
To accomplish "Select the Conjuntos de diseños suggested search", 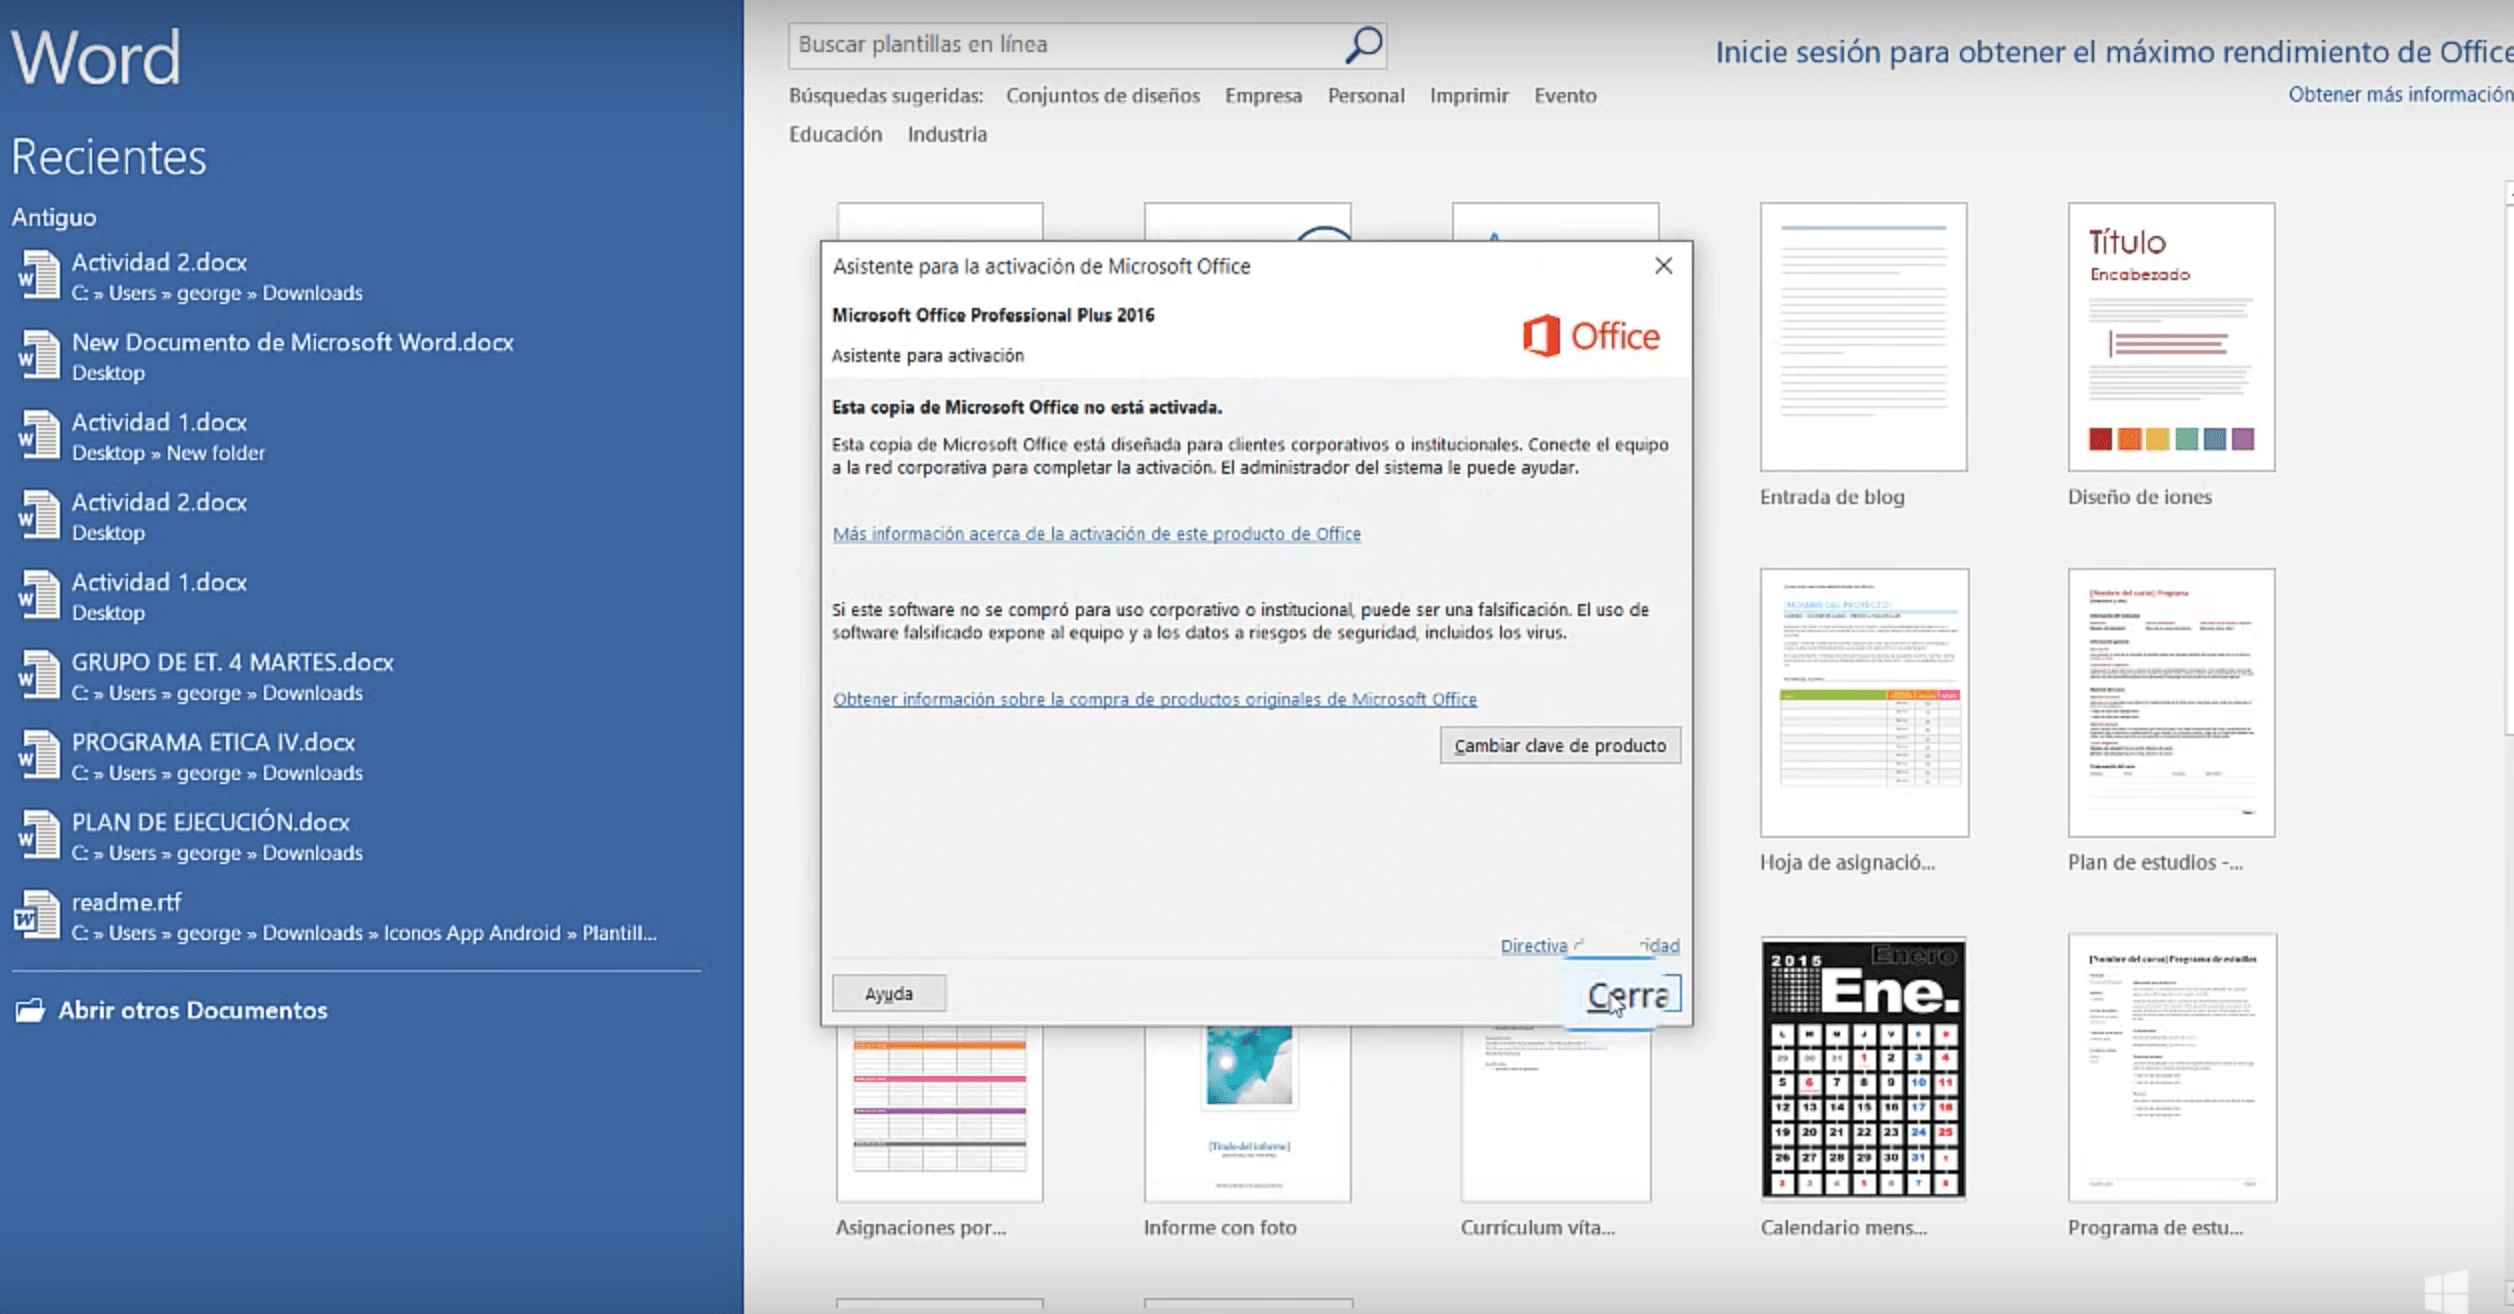I will (1102, 96).
